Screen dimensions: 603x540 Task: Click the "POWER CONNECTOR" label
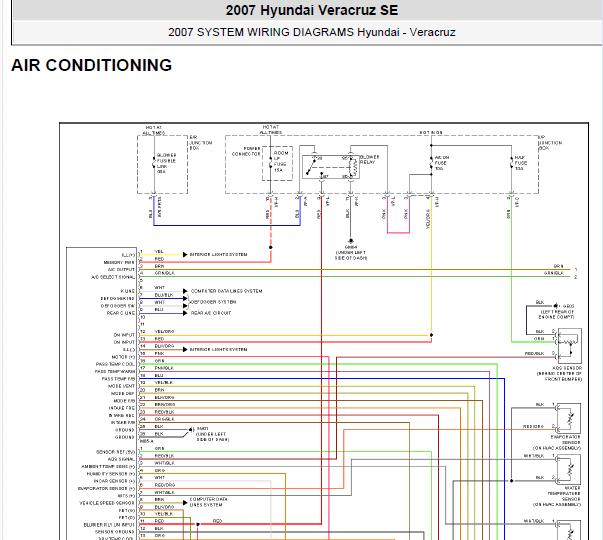[x=246, y=151]
